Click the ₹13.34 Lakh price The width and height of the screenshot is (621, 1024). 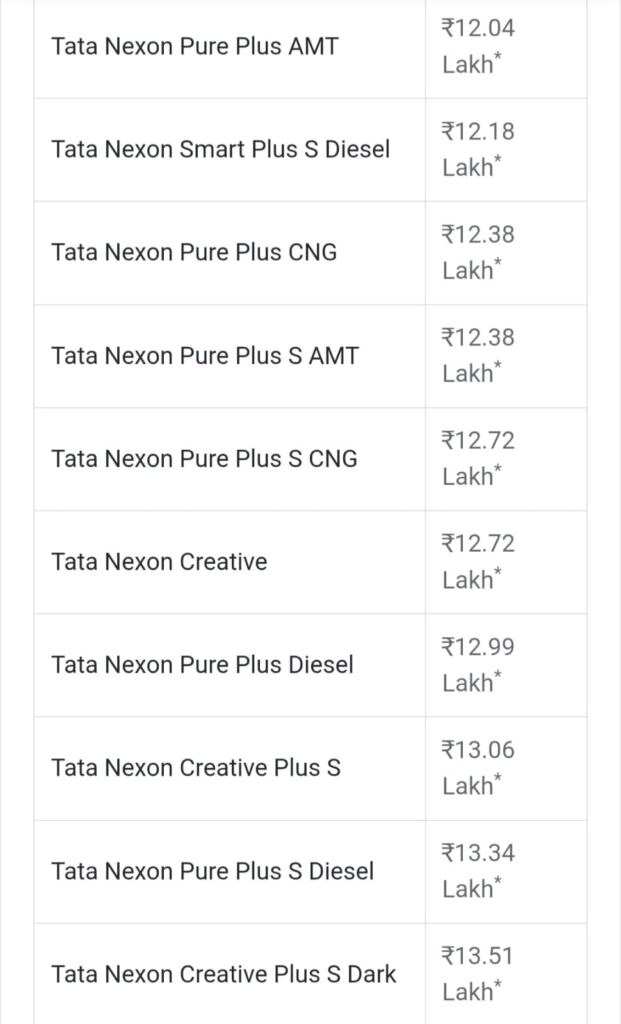point(479,870)
